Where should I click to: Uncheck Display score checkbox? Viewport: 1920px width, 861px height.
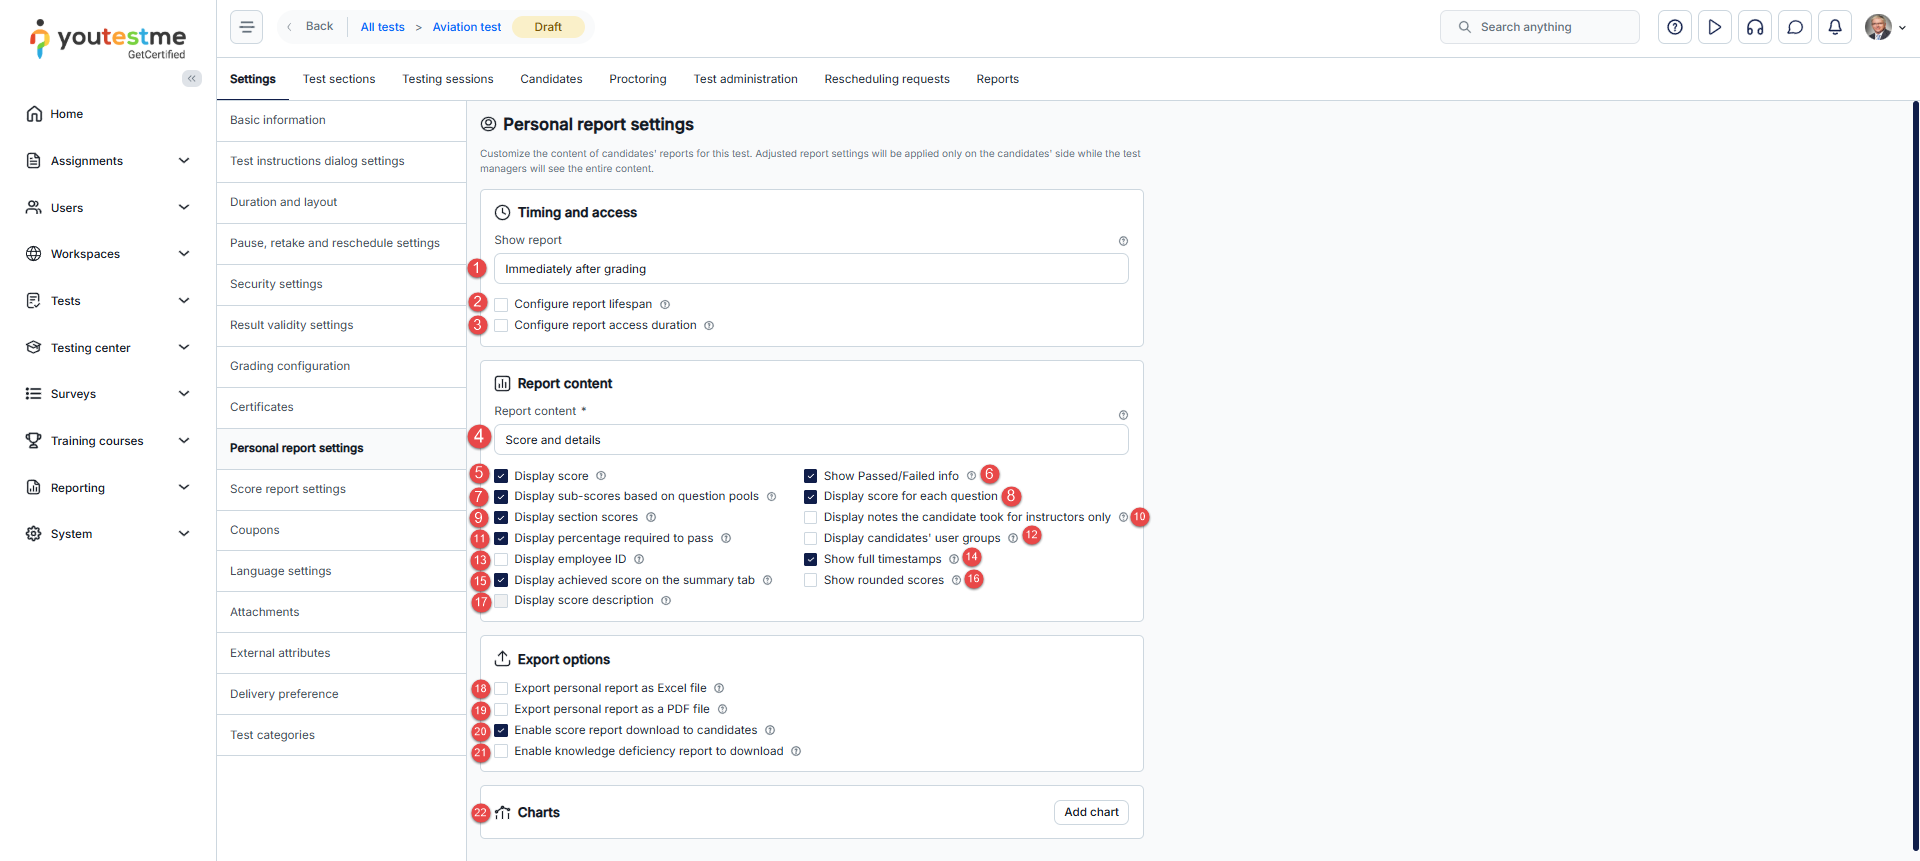point(501,476)
